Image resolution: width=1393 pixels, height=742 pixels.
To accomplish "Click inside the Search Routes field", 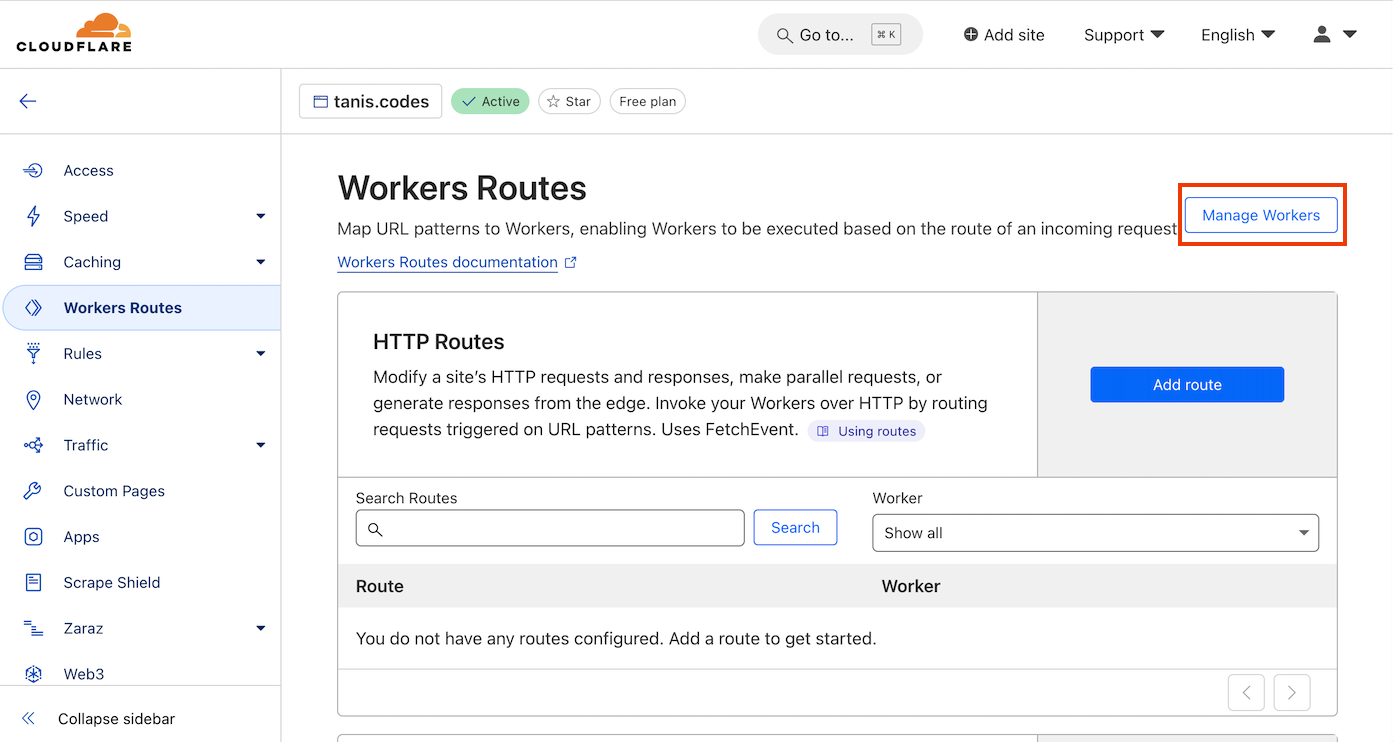I will click(x=549, y=527).
